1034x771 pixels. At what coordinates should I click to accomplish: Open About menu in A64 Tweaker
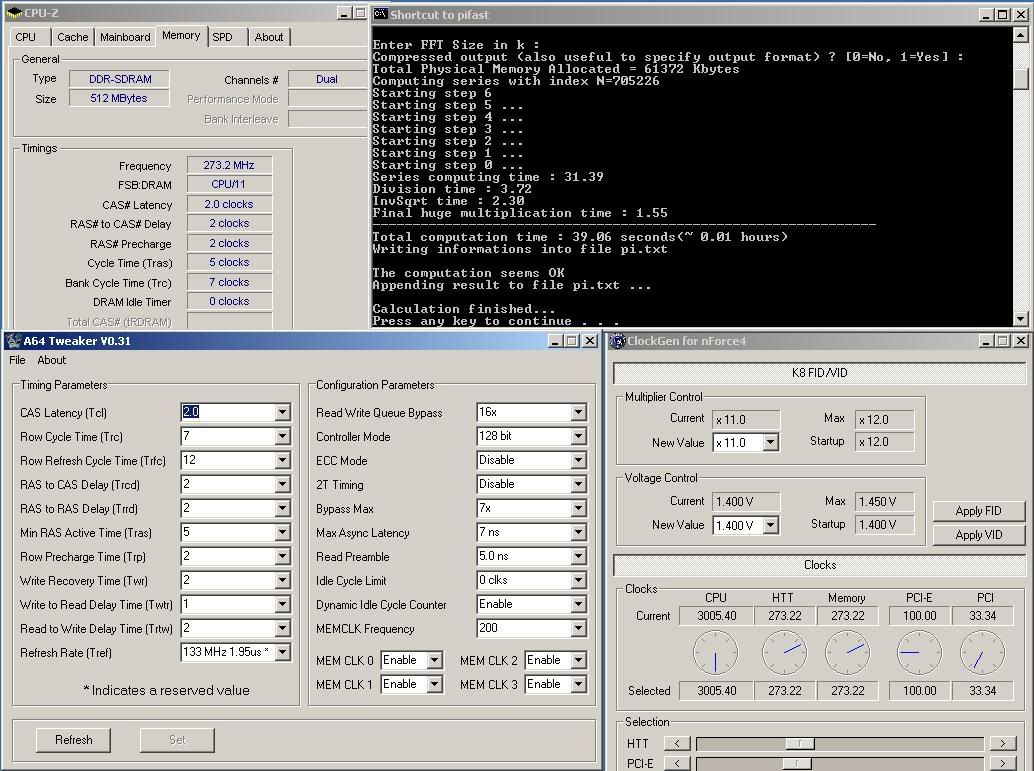51,360
